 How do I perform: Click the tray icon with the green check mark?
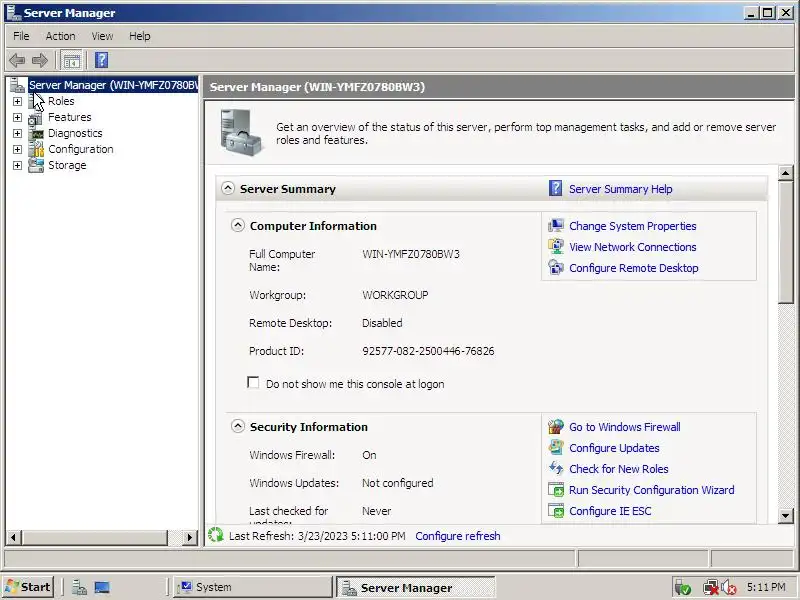point(683,588)
